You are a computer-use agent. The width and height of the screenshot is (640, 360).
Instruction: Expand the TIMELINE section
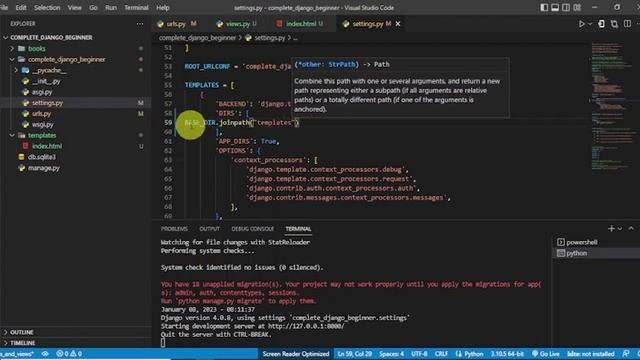(x=23, y=343)
